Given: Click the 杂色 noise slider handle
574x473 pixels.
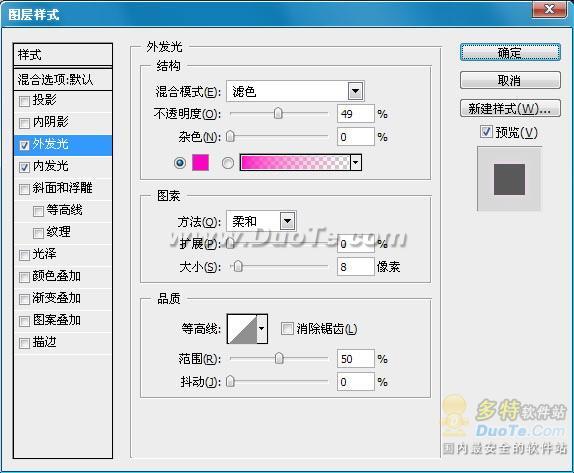Looking at the screenshot, I should 230,136.
